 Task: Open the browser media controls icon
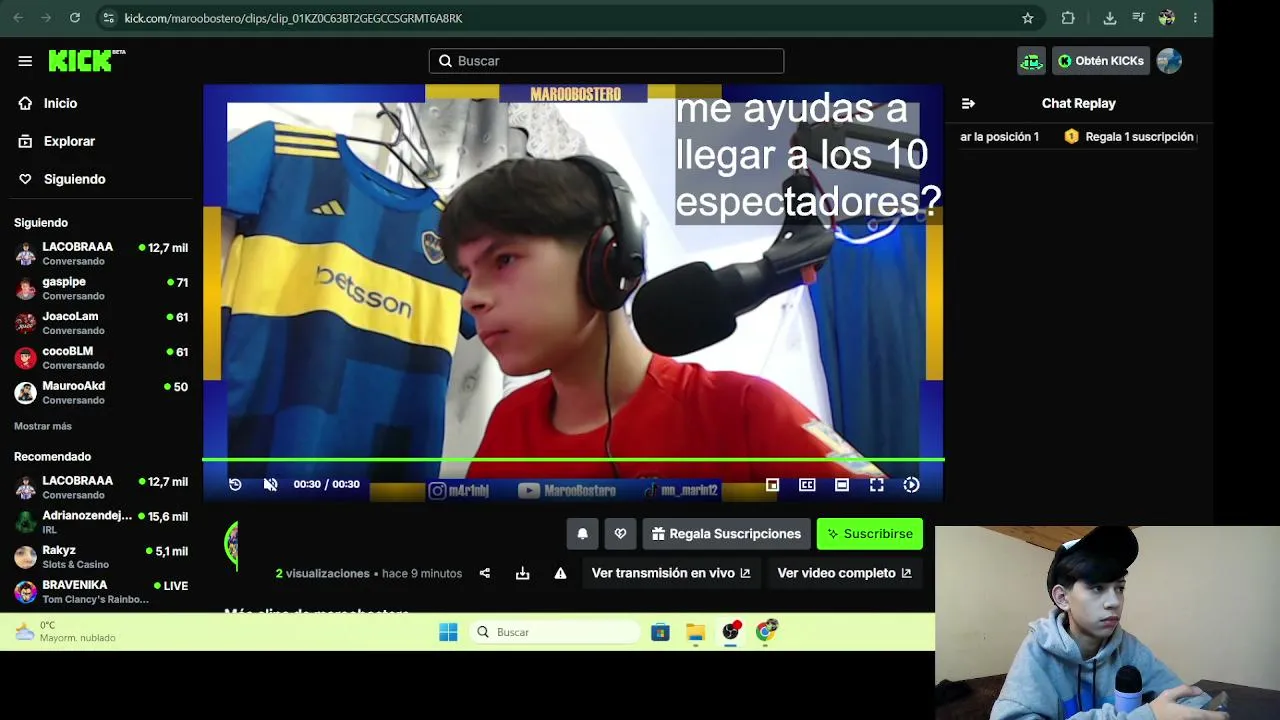(1138, 18)
